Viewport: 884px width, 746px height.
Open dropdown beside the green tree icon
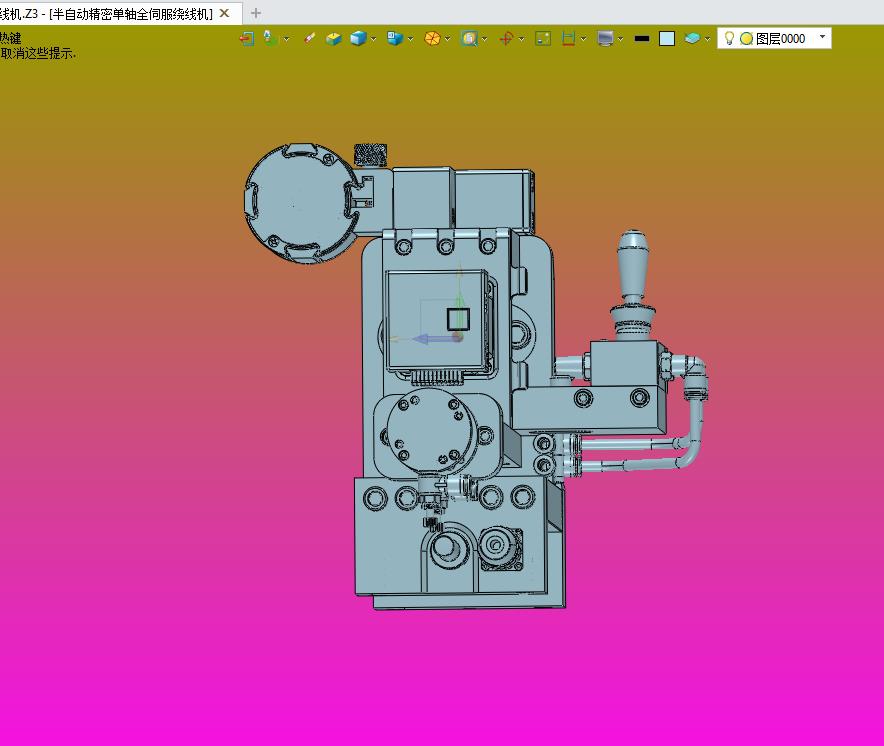click(286, 39)
